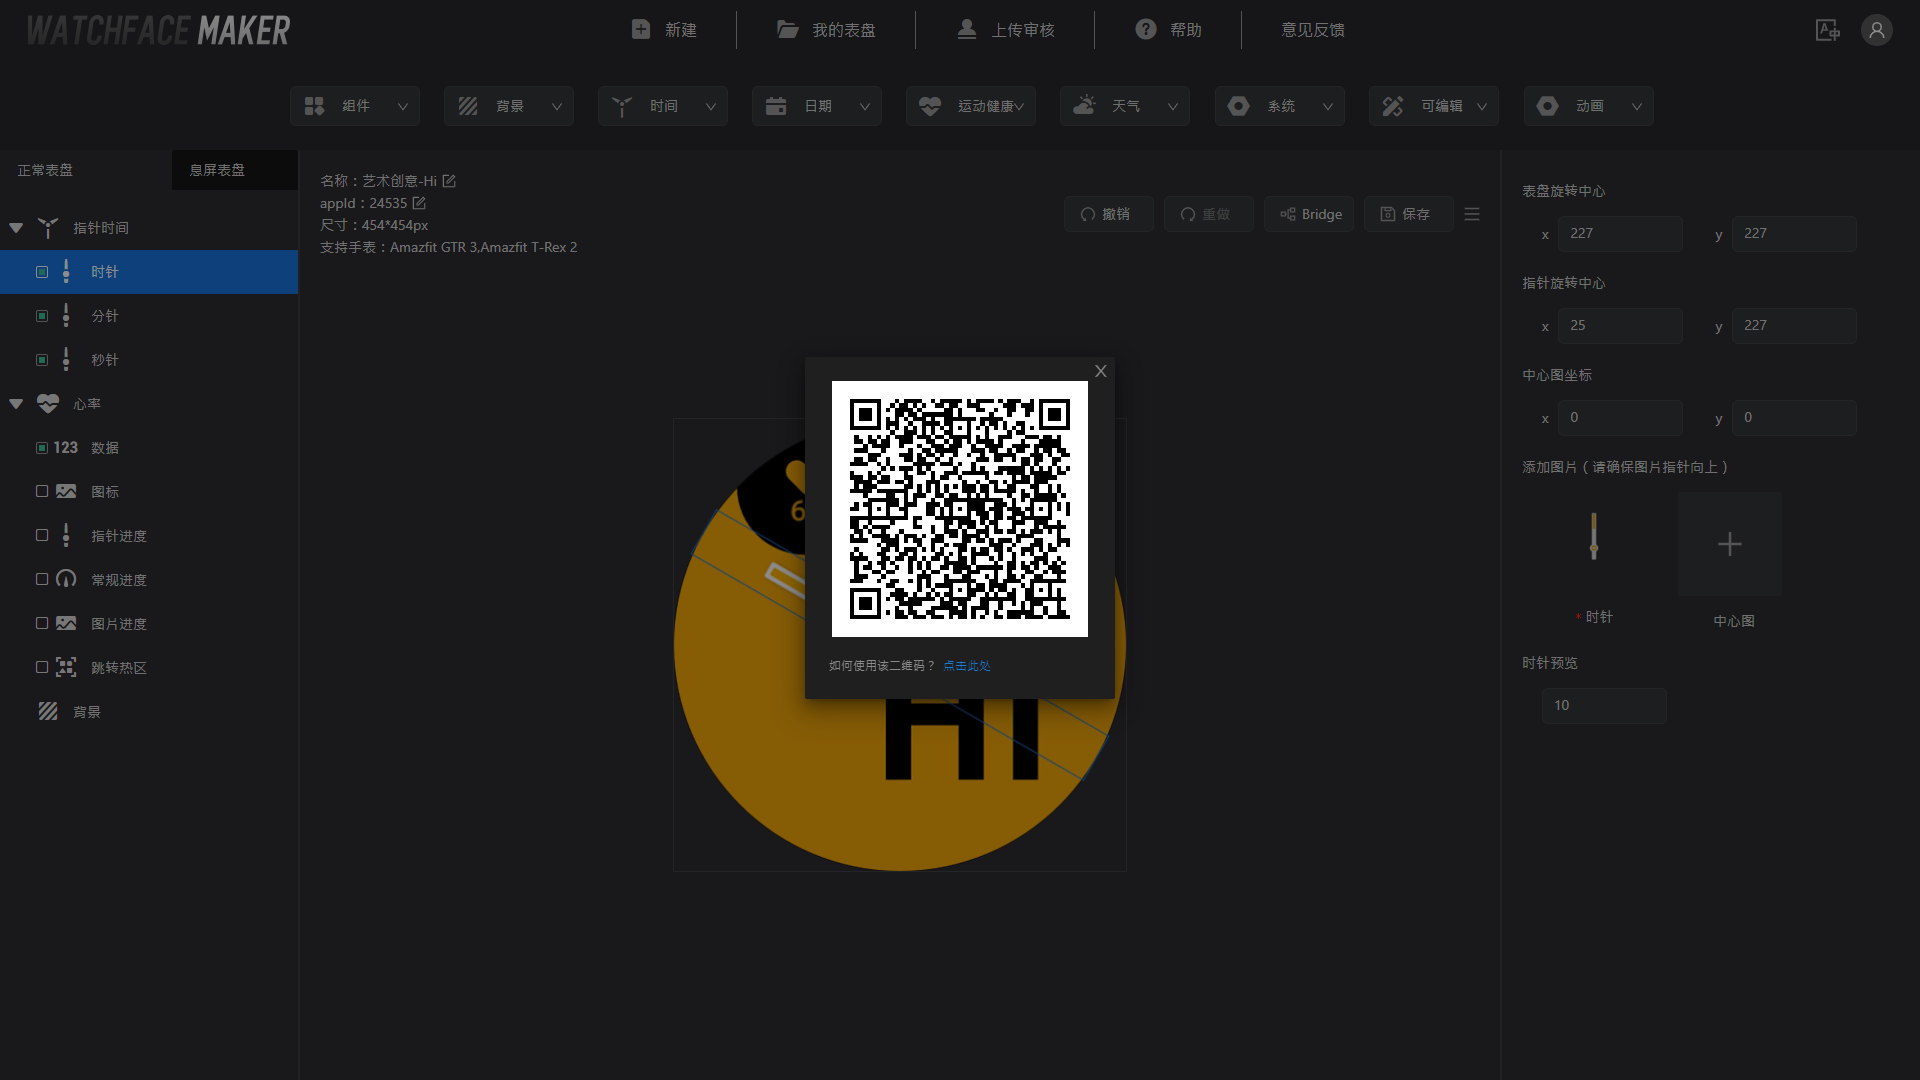The image size is (1920, 1080).
Task: Expand the 天气 dropdown arrow
Action: point(1173,106)
